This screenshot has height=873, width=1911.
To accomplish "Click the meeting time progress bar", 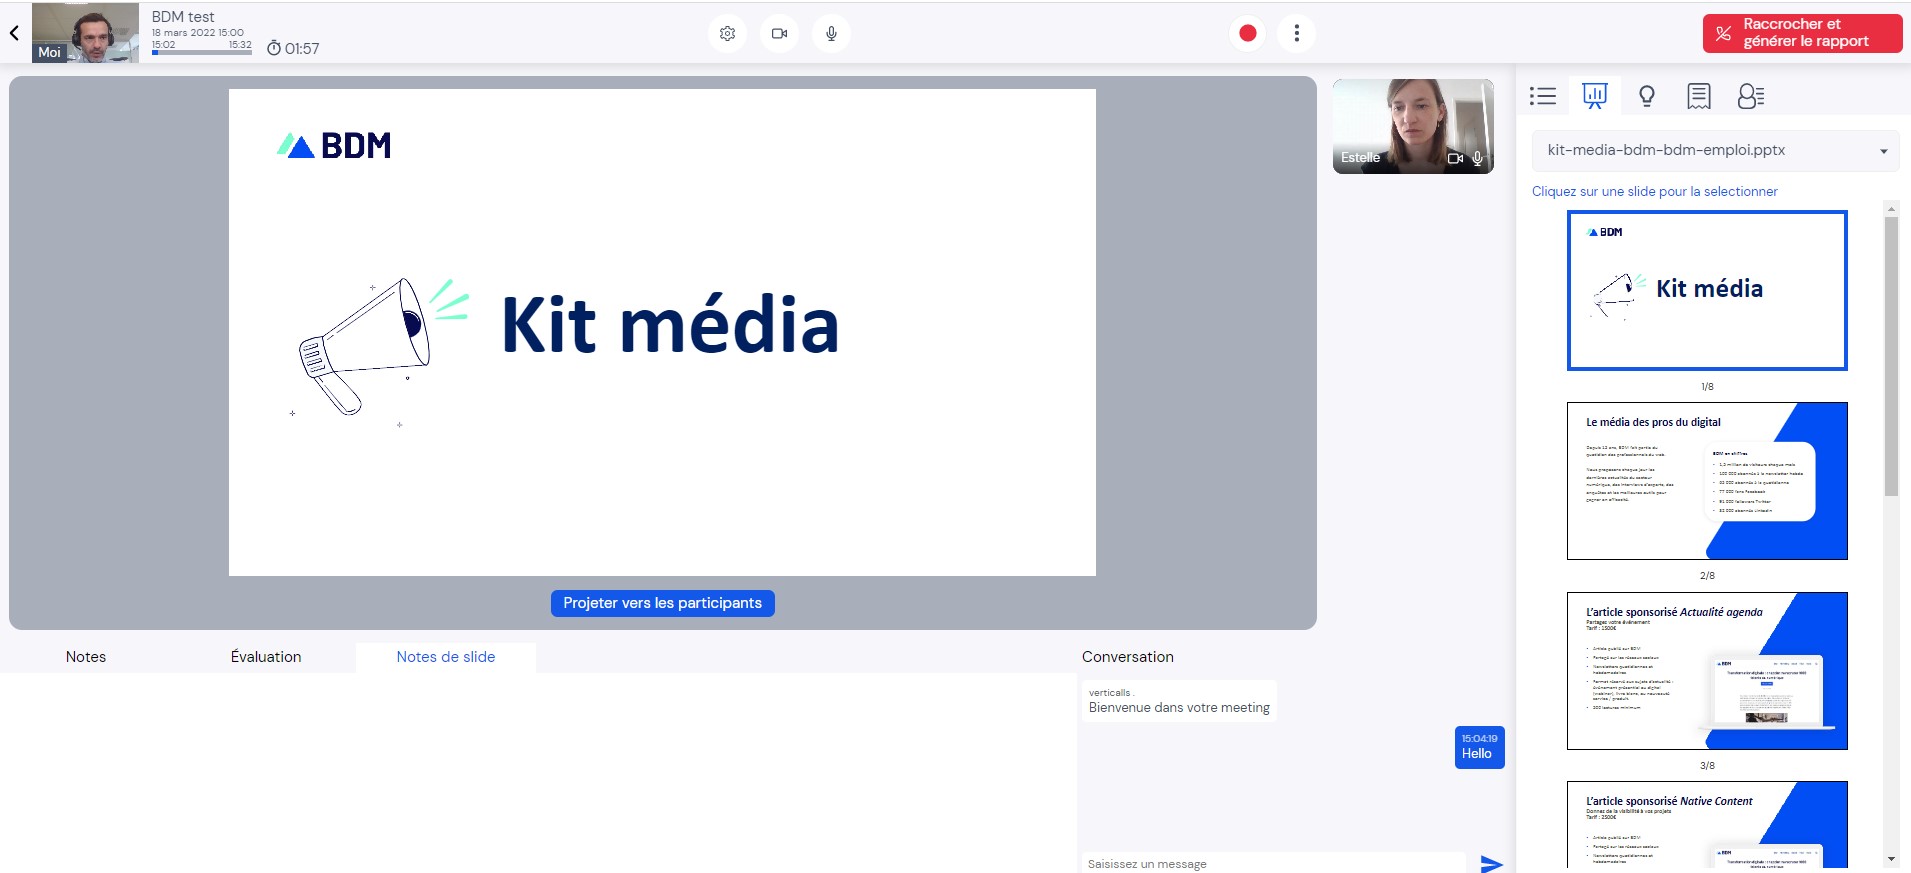I will 201,52.
